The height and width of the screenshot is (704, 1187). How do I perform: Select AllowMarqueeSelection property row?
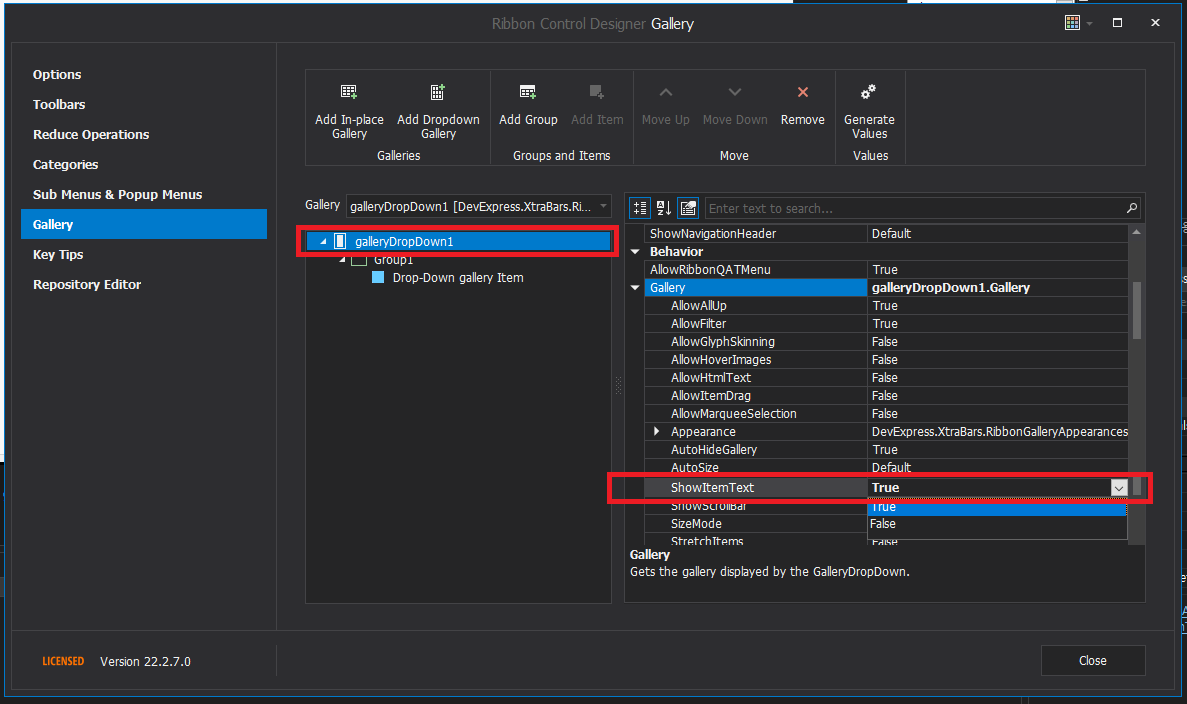click(886, 414)
